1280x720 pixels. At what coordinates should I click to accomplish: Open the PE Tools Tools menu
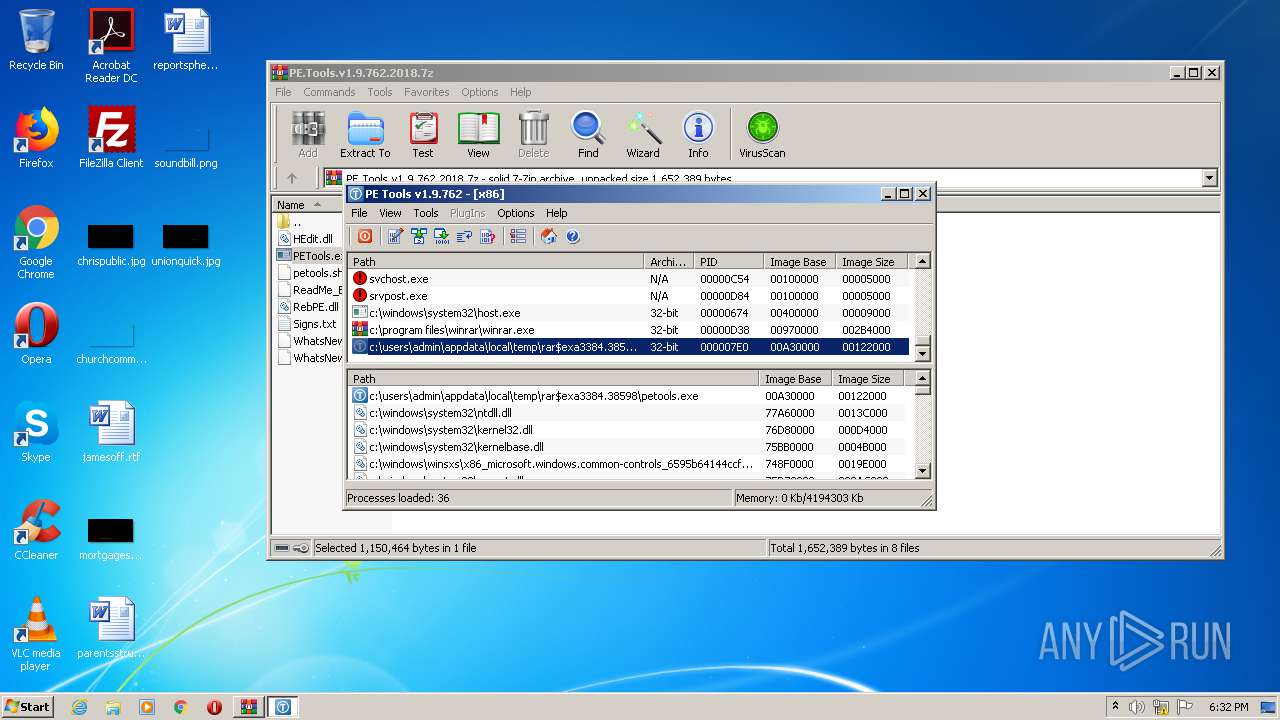pos(426,213)
